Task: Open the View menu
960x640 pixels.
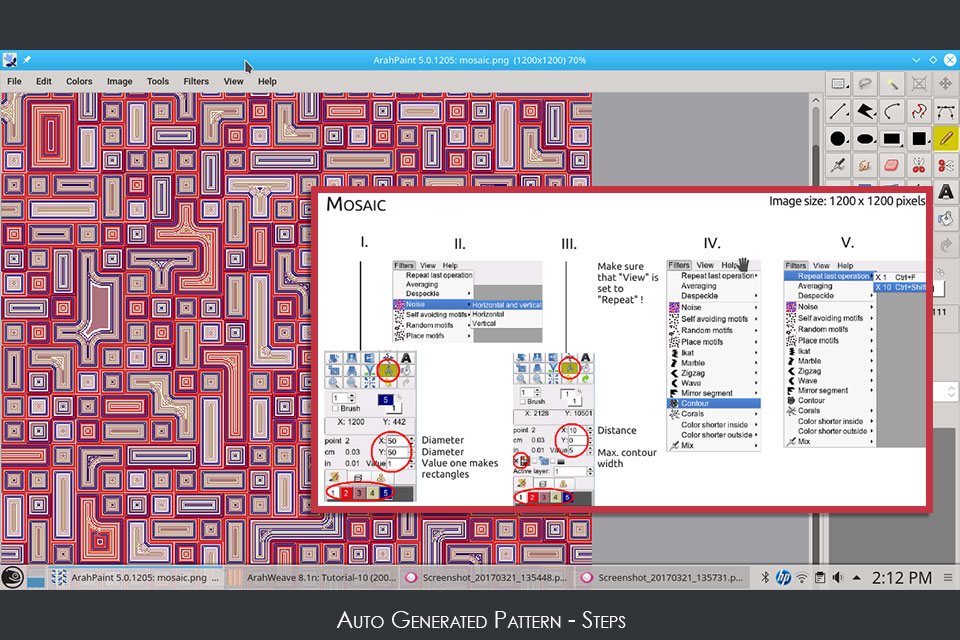Action: point(233,81)
